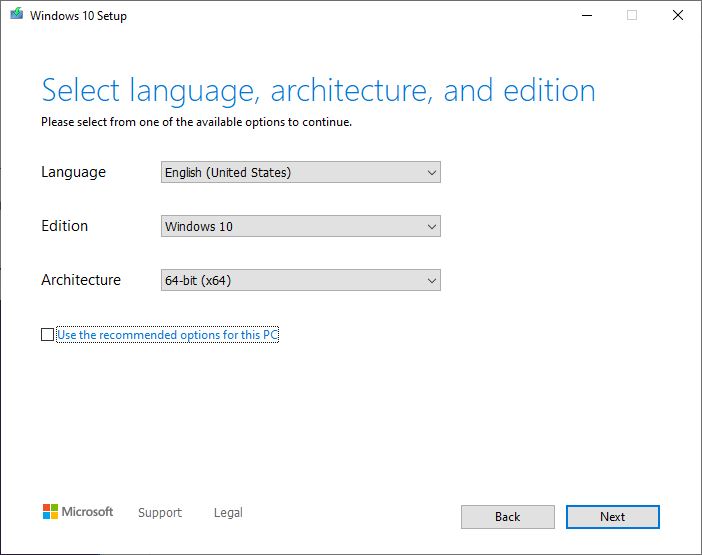Click the 'Language' field label

pyautogui.click(x=73, y=172)
